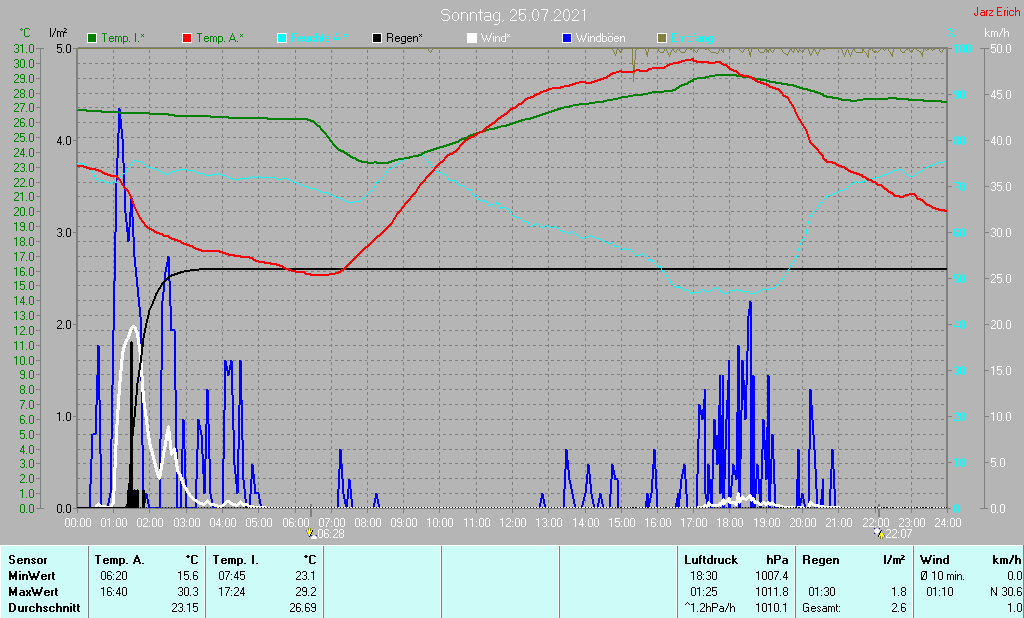Image resolution: width=1024 pixels, height=618 pixels.
Task: Click the blue Windböen legend swatch
Action: (567, 38)
